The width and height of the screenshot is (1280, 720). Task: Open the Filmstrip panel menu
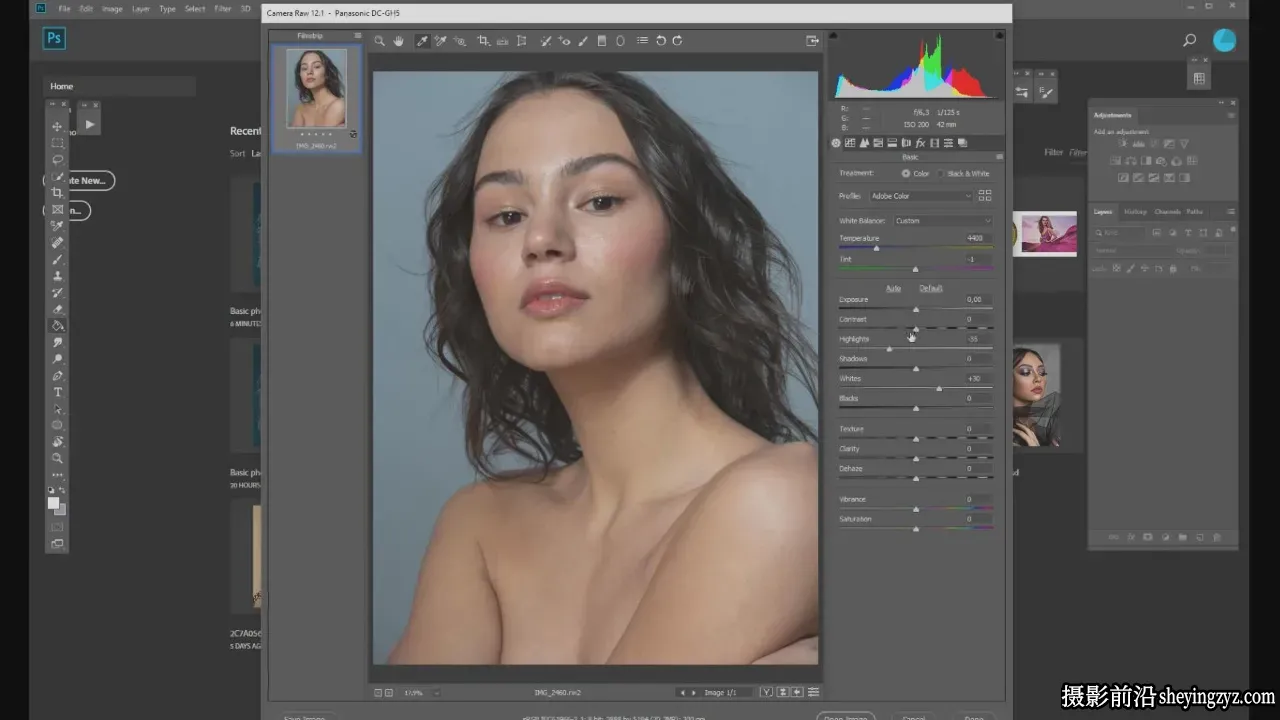coord(357,36)
